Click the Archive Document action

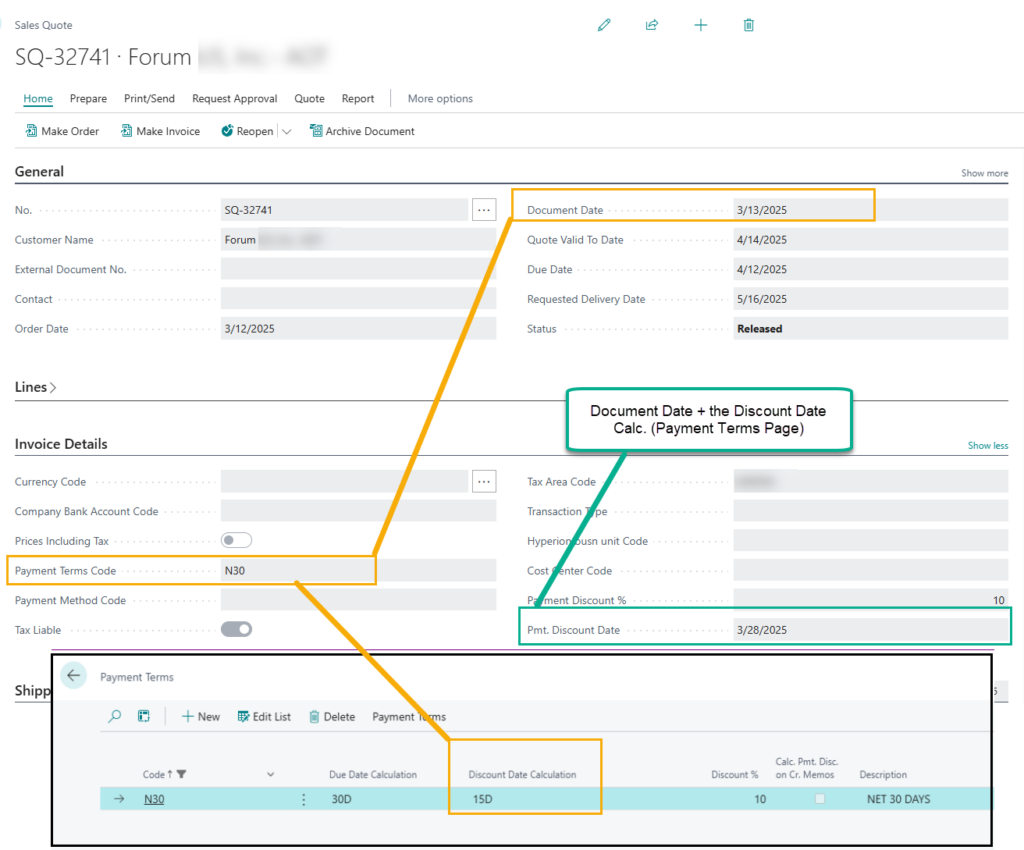362,131
